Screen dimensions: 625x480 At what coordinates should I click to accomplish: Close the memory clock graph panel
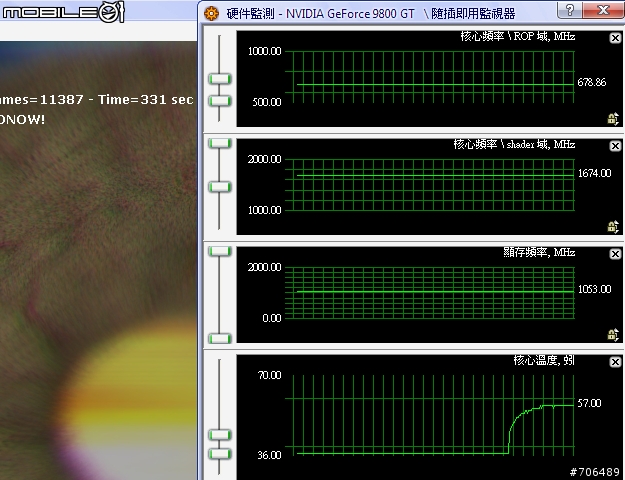[x=615, y=254]
